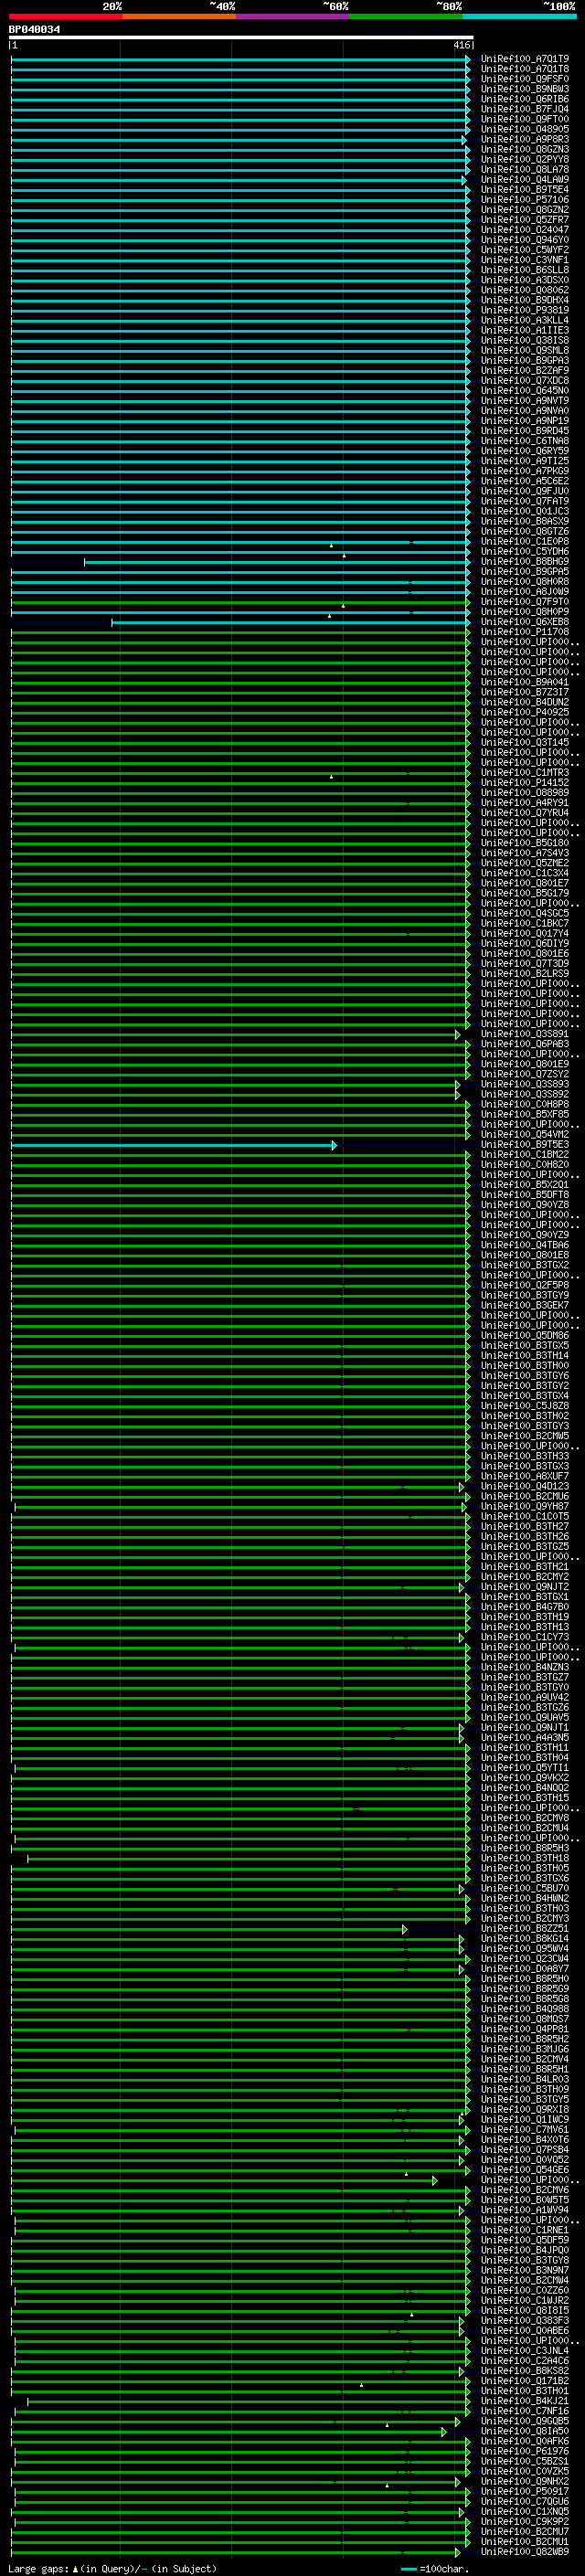Select the BP040034 query name
Viewport: 585px width, 2576px height.
click(34, 30)
